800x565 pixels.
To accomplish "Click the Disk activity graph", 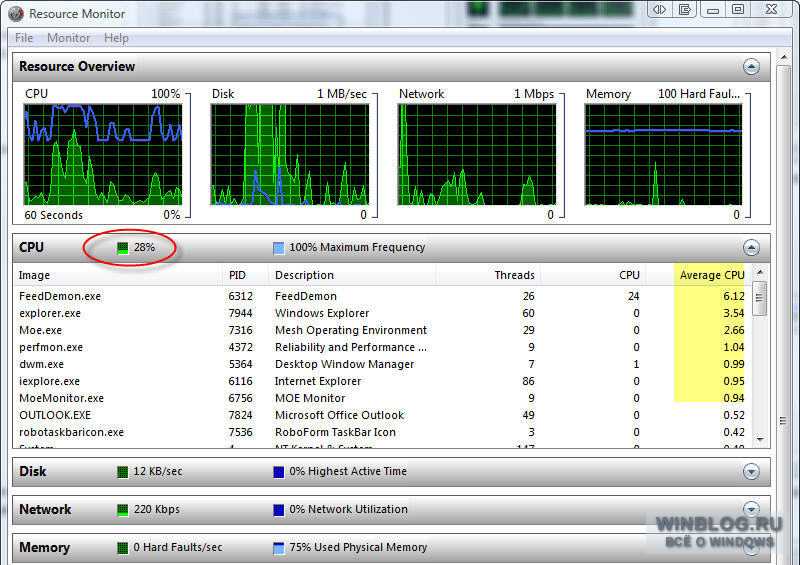I will [x=290, y=155].
